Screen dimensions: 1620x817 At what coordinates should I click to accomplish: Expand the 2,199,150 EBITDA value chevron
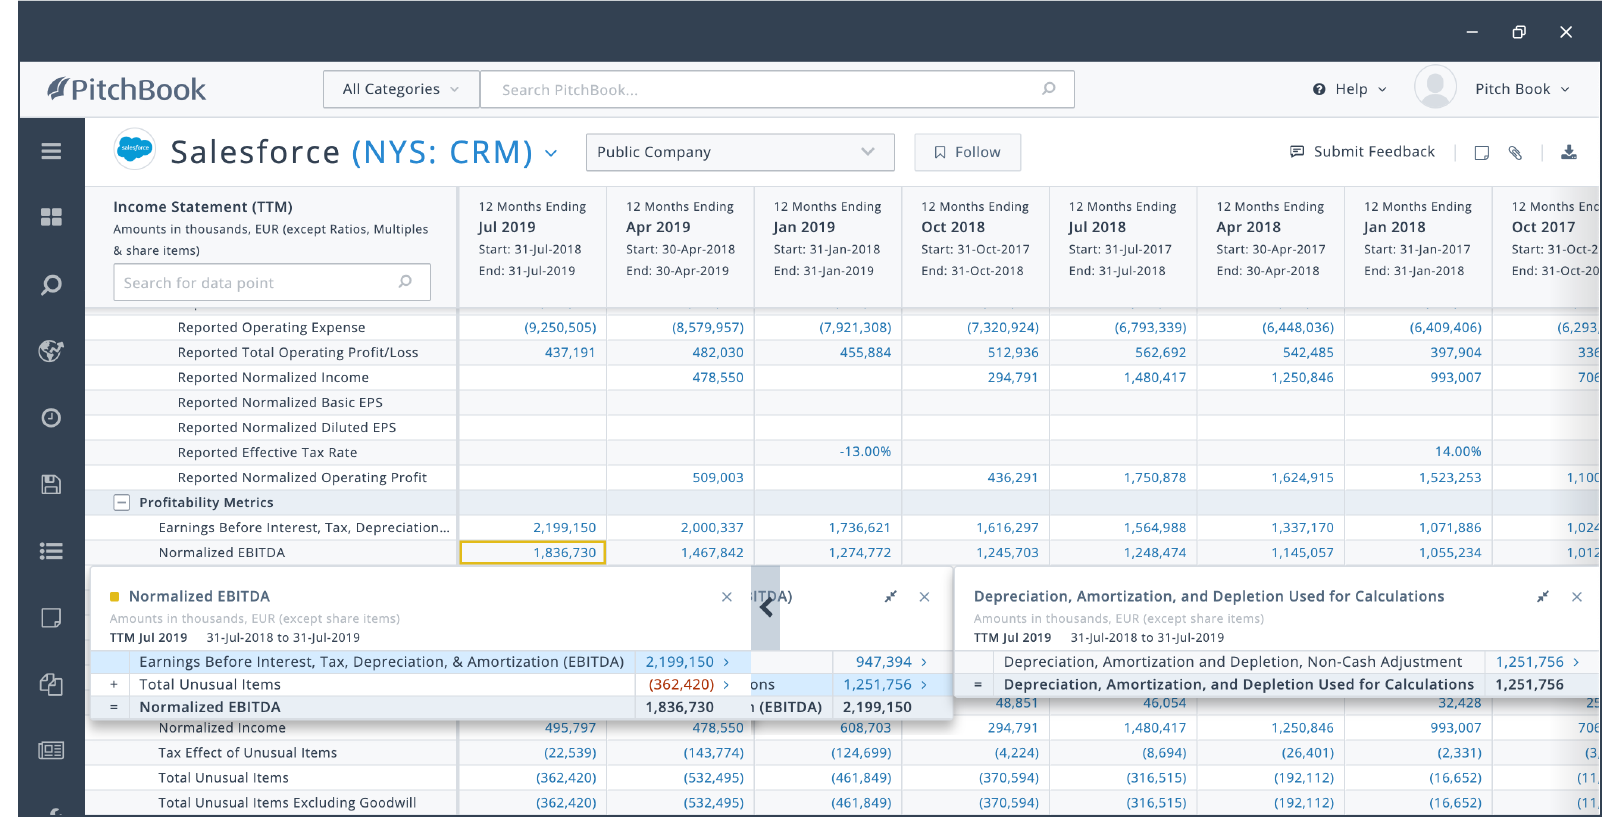click(726, 662)
